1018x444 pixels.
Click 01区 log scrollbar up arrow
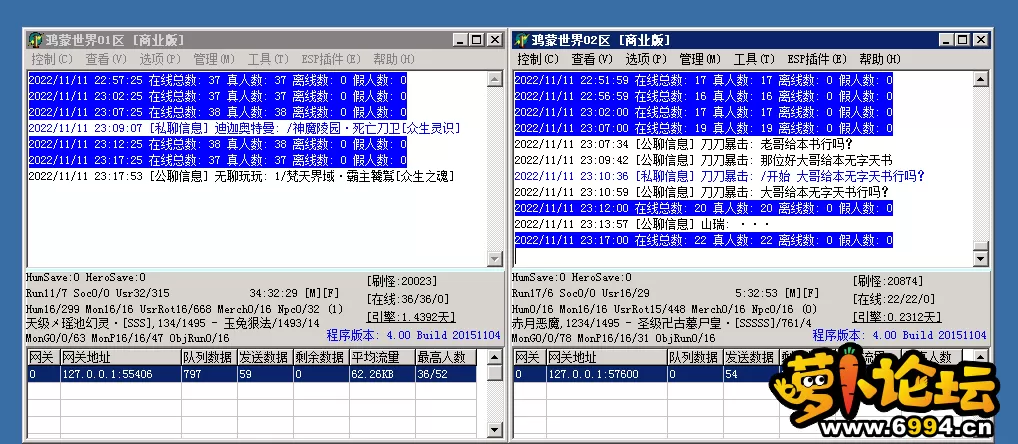point(495,80)
